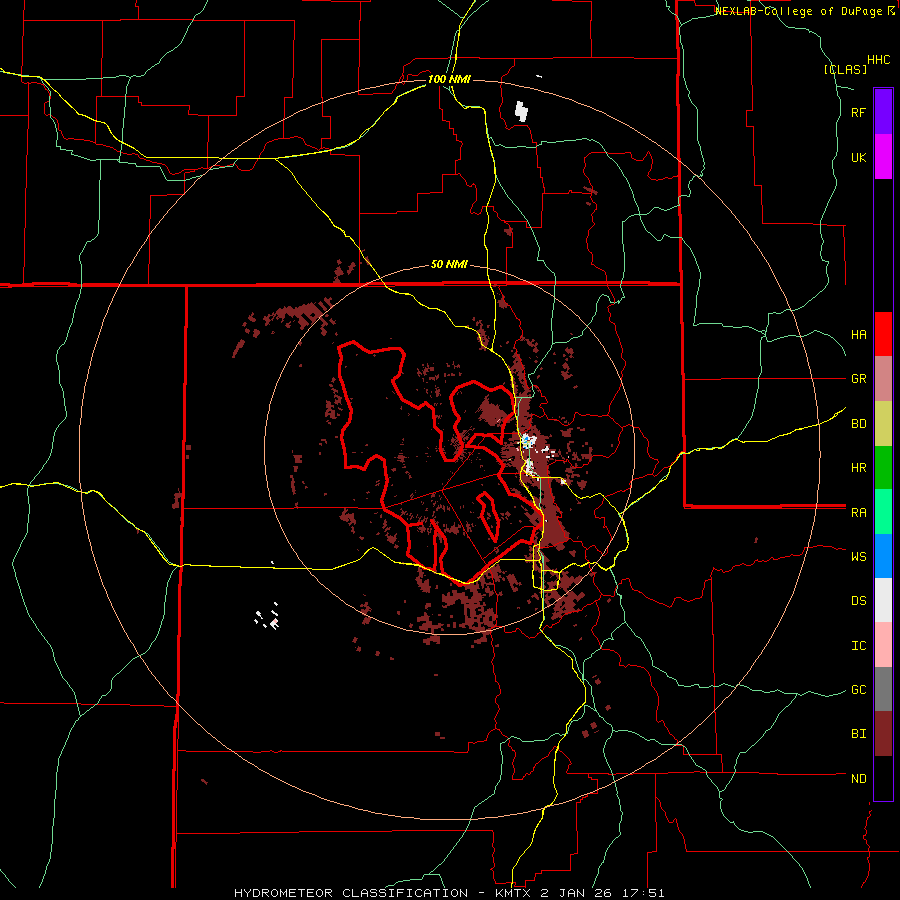Click the 100 NMI range ring label
900x900 pixels.
(x=449, y=79)
